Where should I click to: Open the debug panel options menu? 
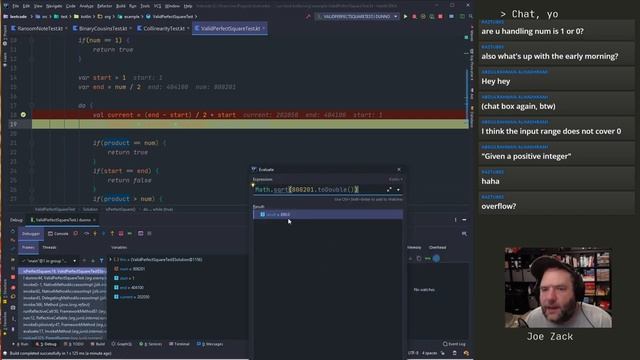coord(456,220)
